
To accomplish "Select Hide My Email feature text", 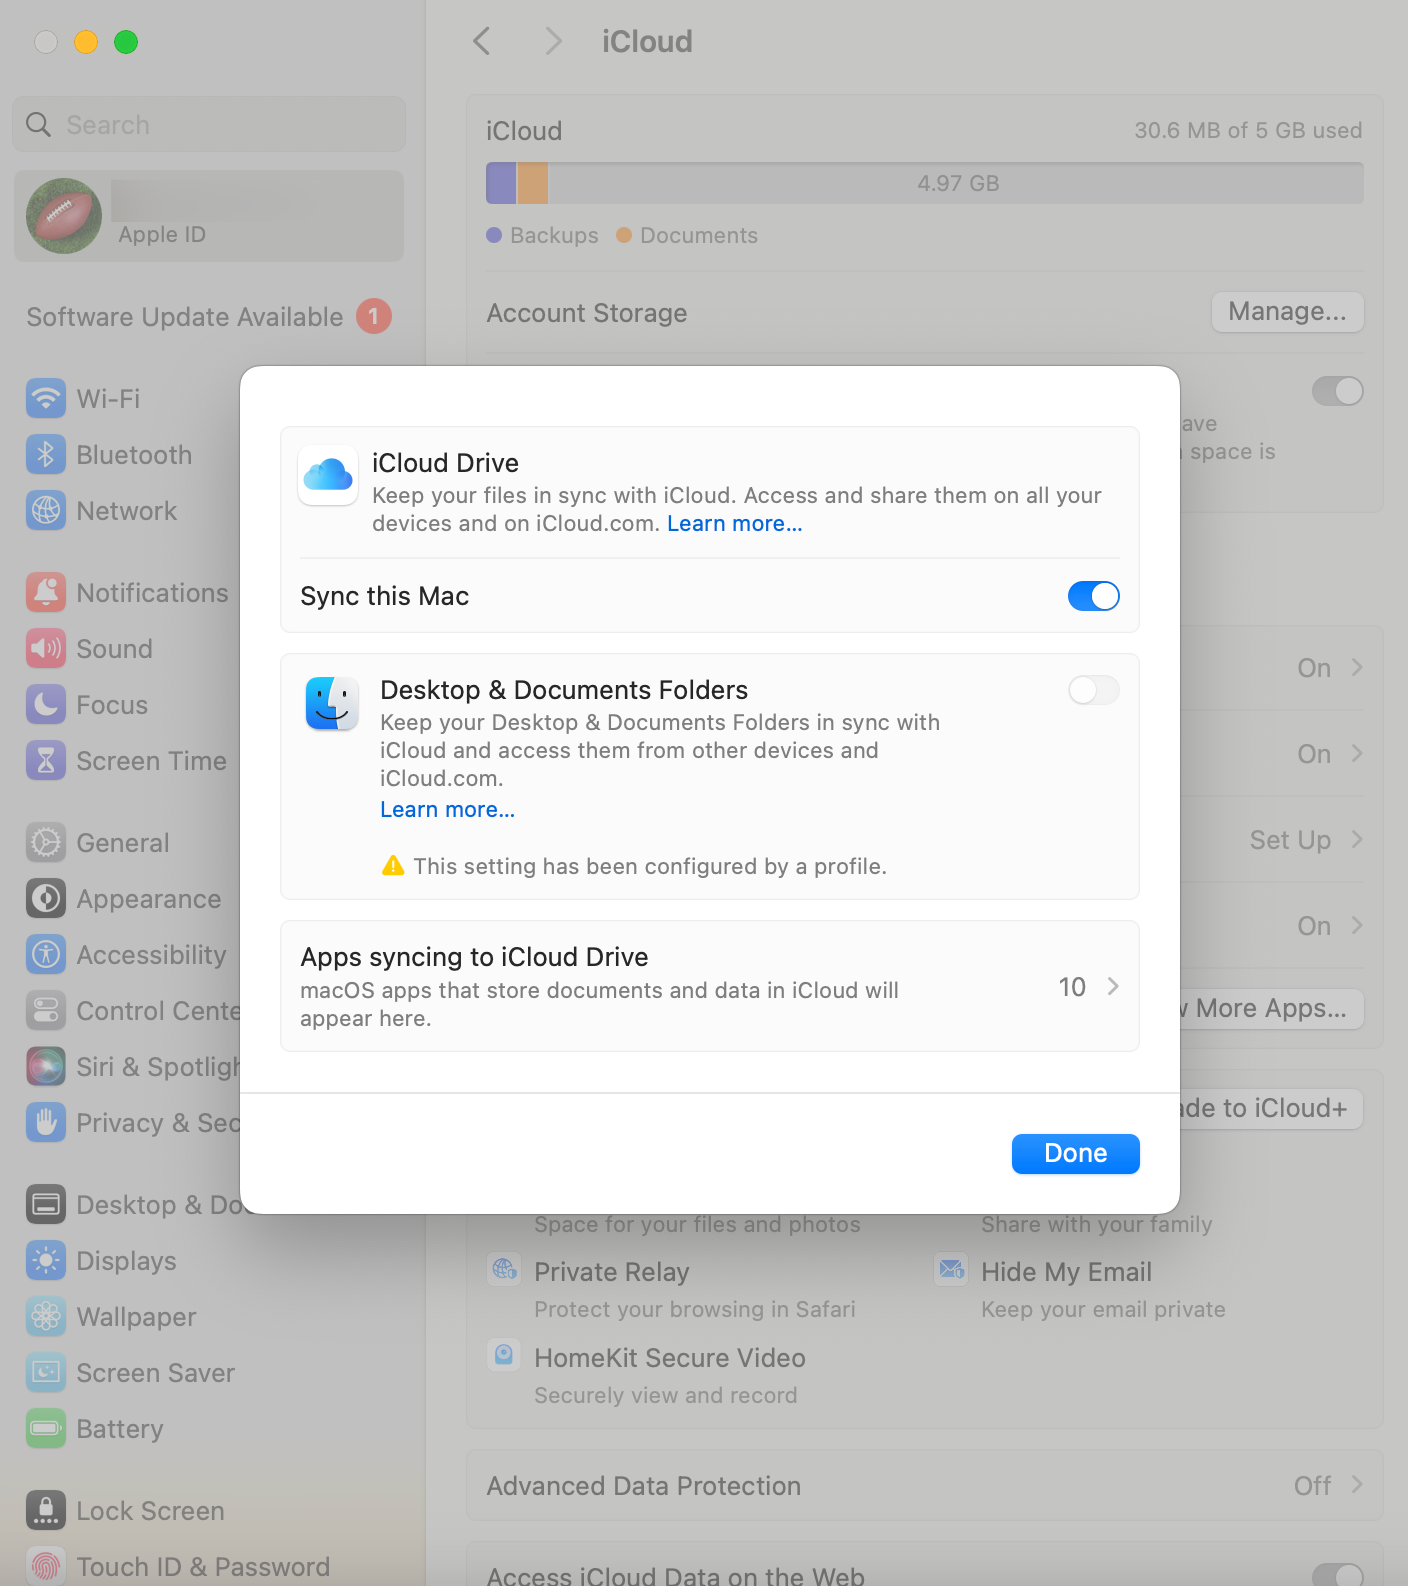I will click(1067, 1272).
